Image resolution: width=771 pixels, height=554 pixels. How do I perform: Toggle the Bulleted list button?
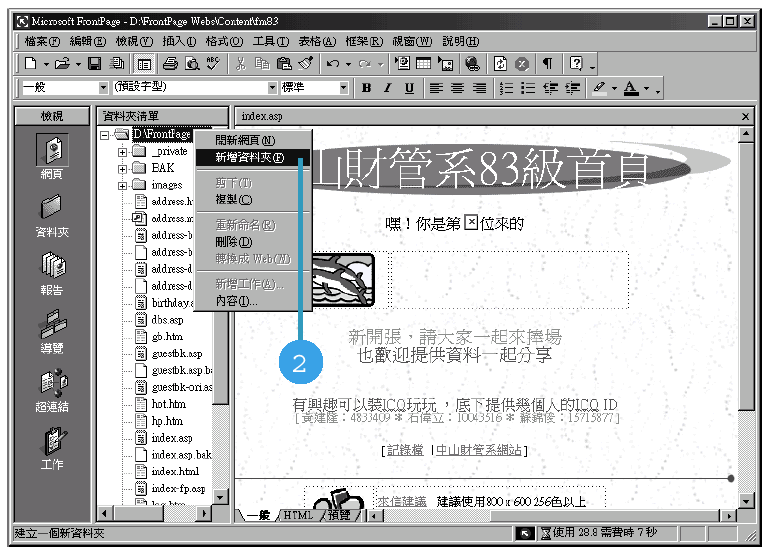tap(528, 88)
